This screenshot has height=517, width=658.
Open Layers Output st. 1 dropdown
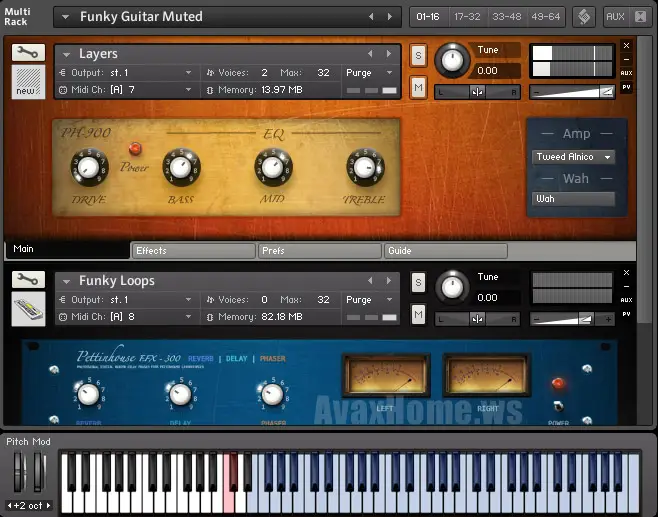(126, 73)
